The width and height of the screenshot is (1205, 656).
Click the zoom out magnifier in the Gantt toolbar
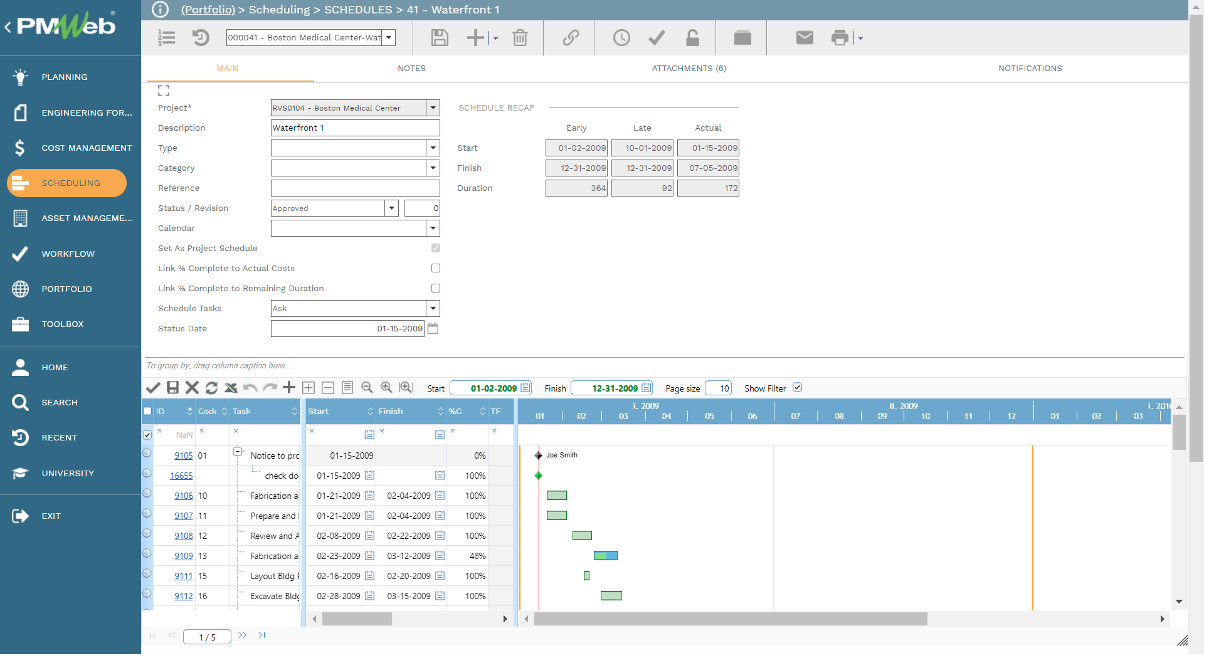367,388
